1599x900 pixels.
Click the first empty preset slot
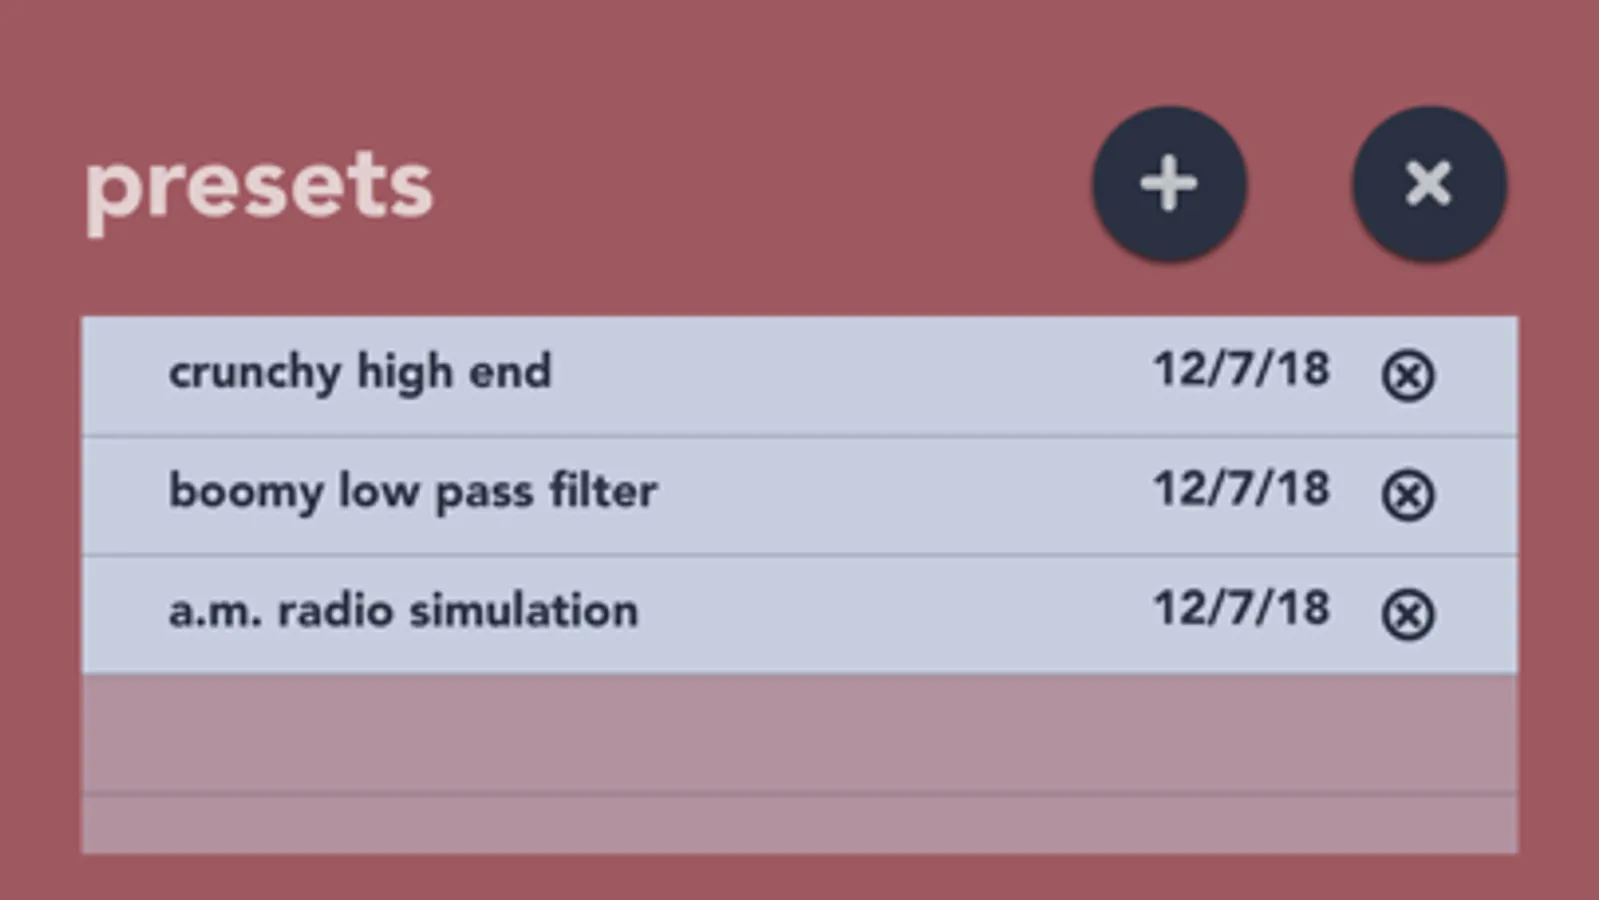pos(798,734)
